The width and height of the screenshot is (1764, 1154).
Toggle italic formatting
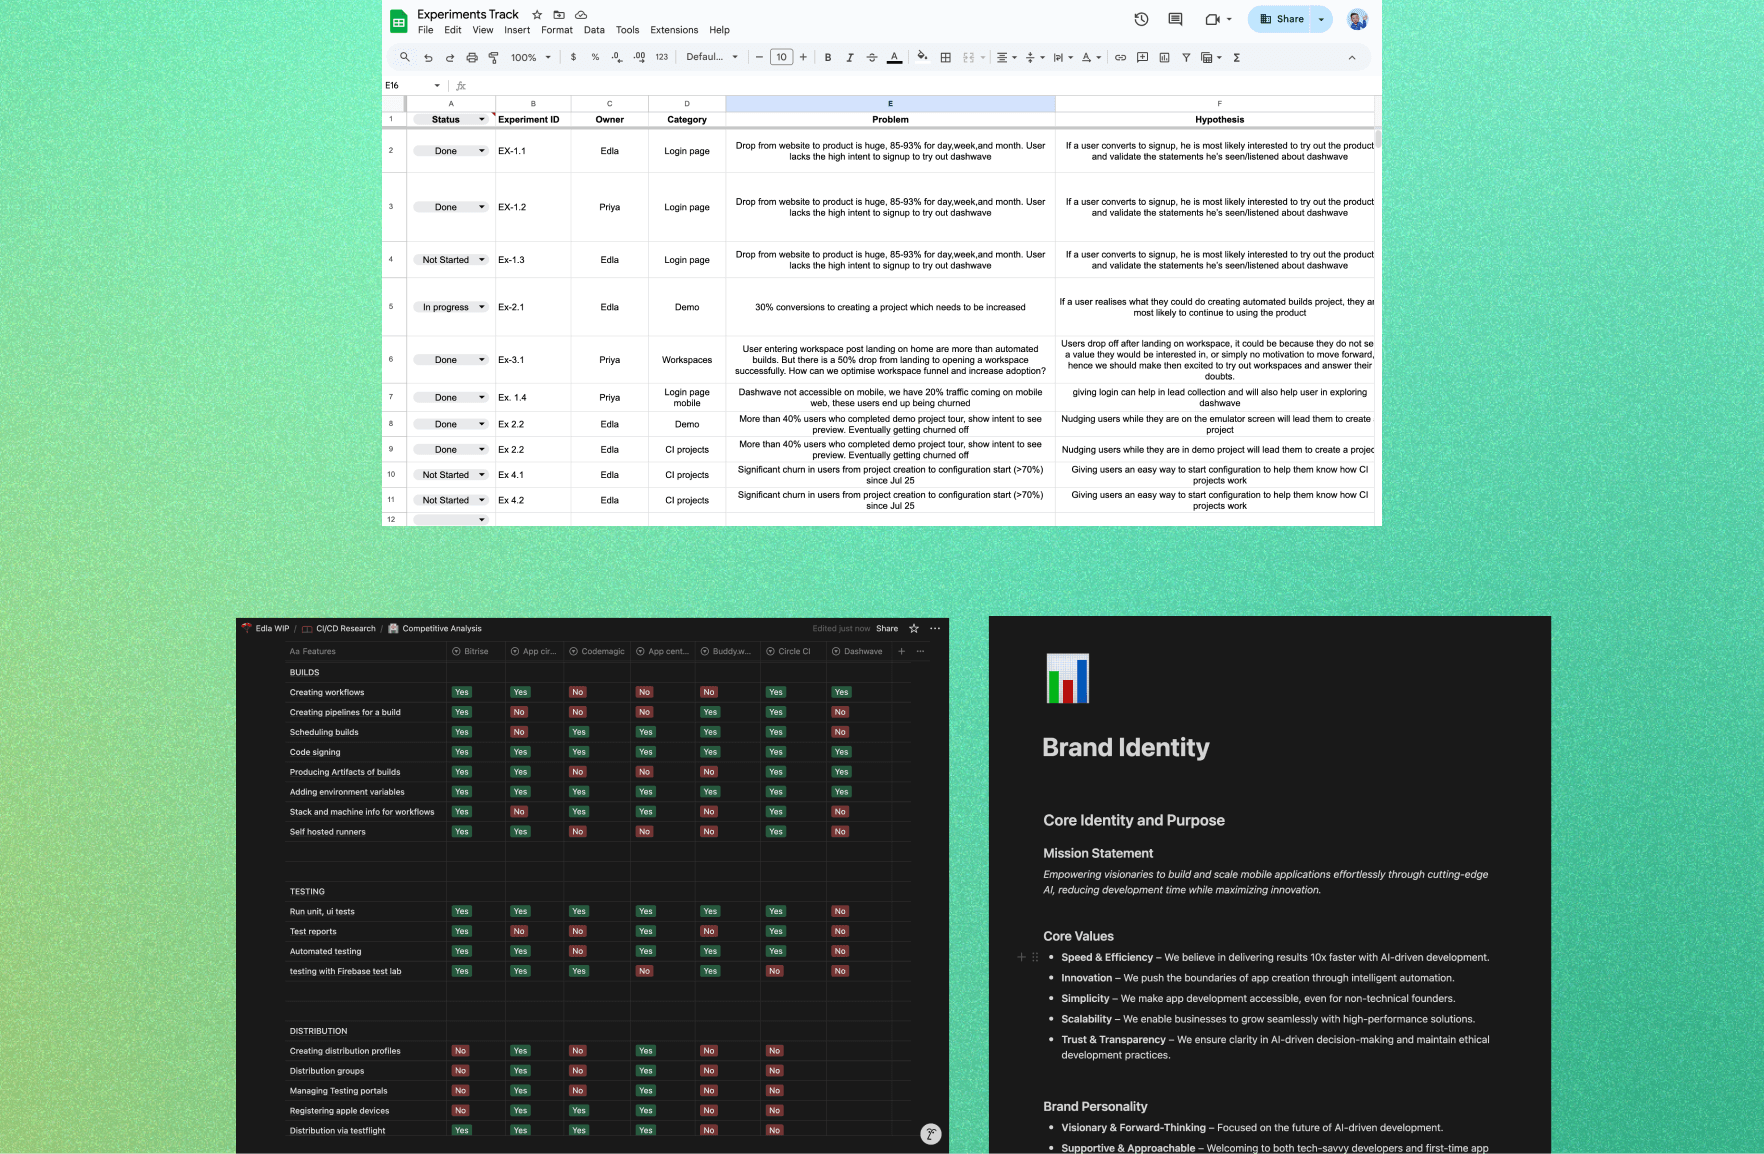850,57
